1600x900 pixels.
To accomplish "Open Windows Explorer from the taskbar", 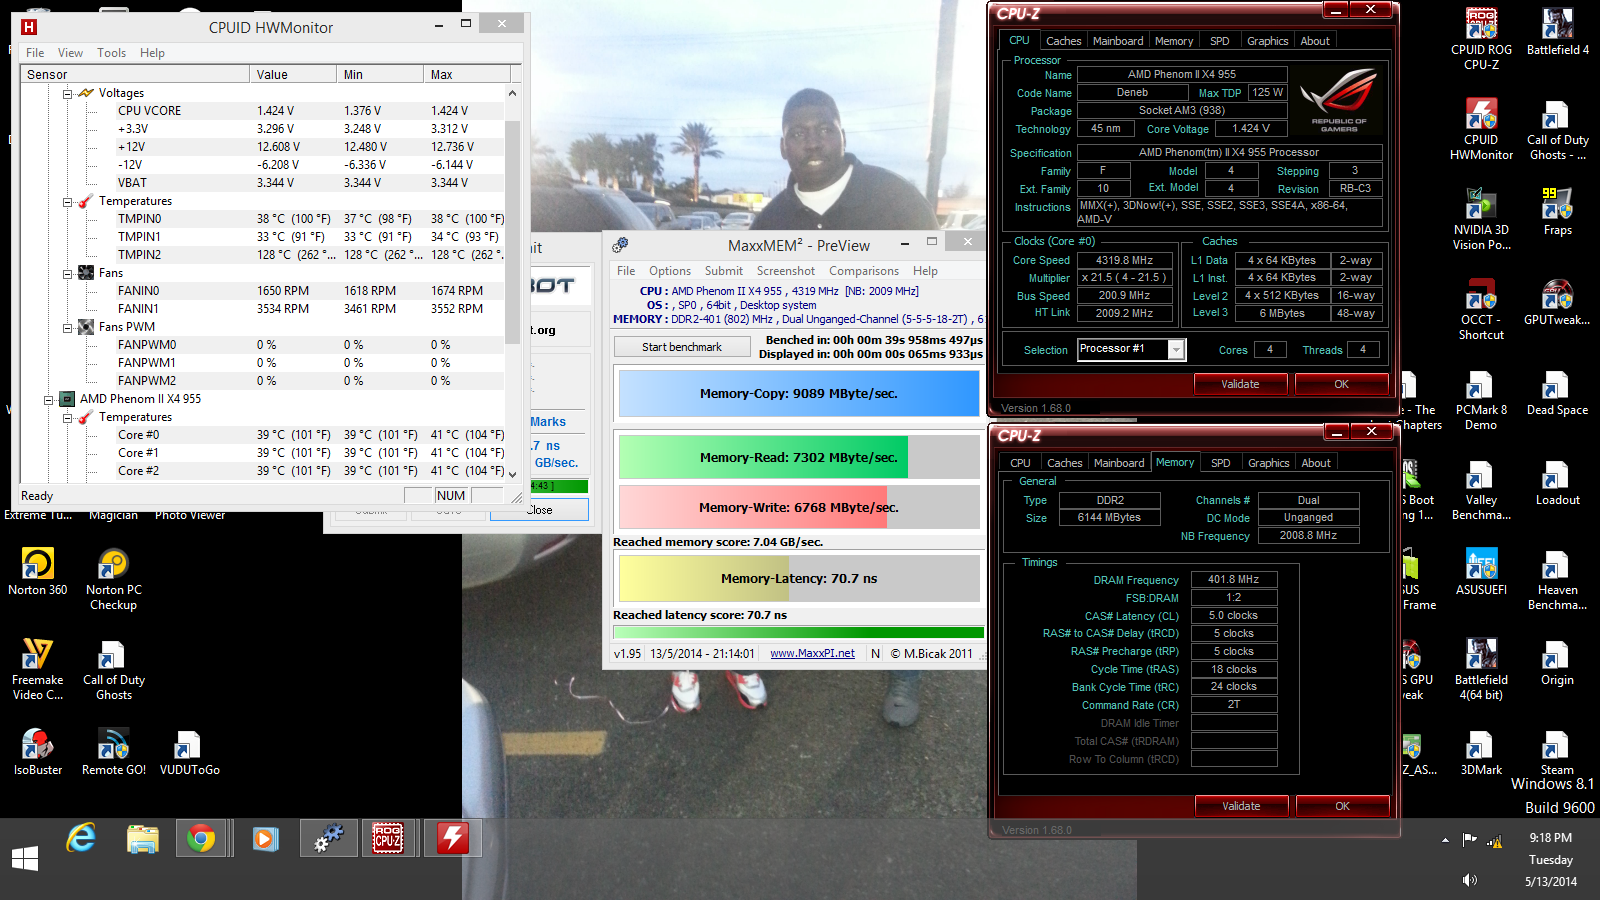I will (142, 838).
